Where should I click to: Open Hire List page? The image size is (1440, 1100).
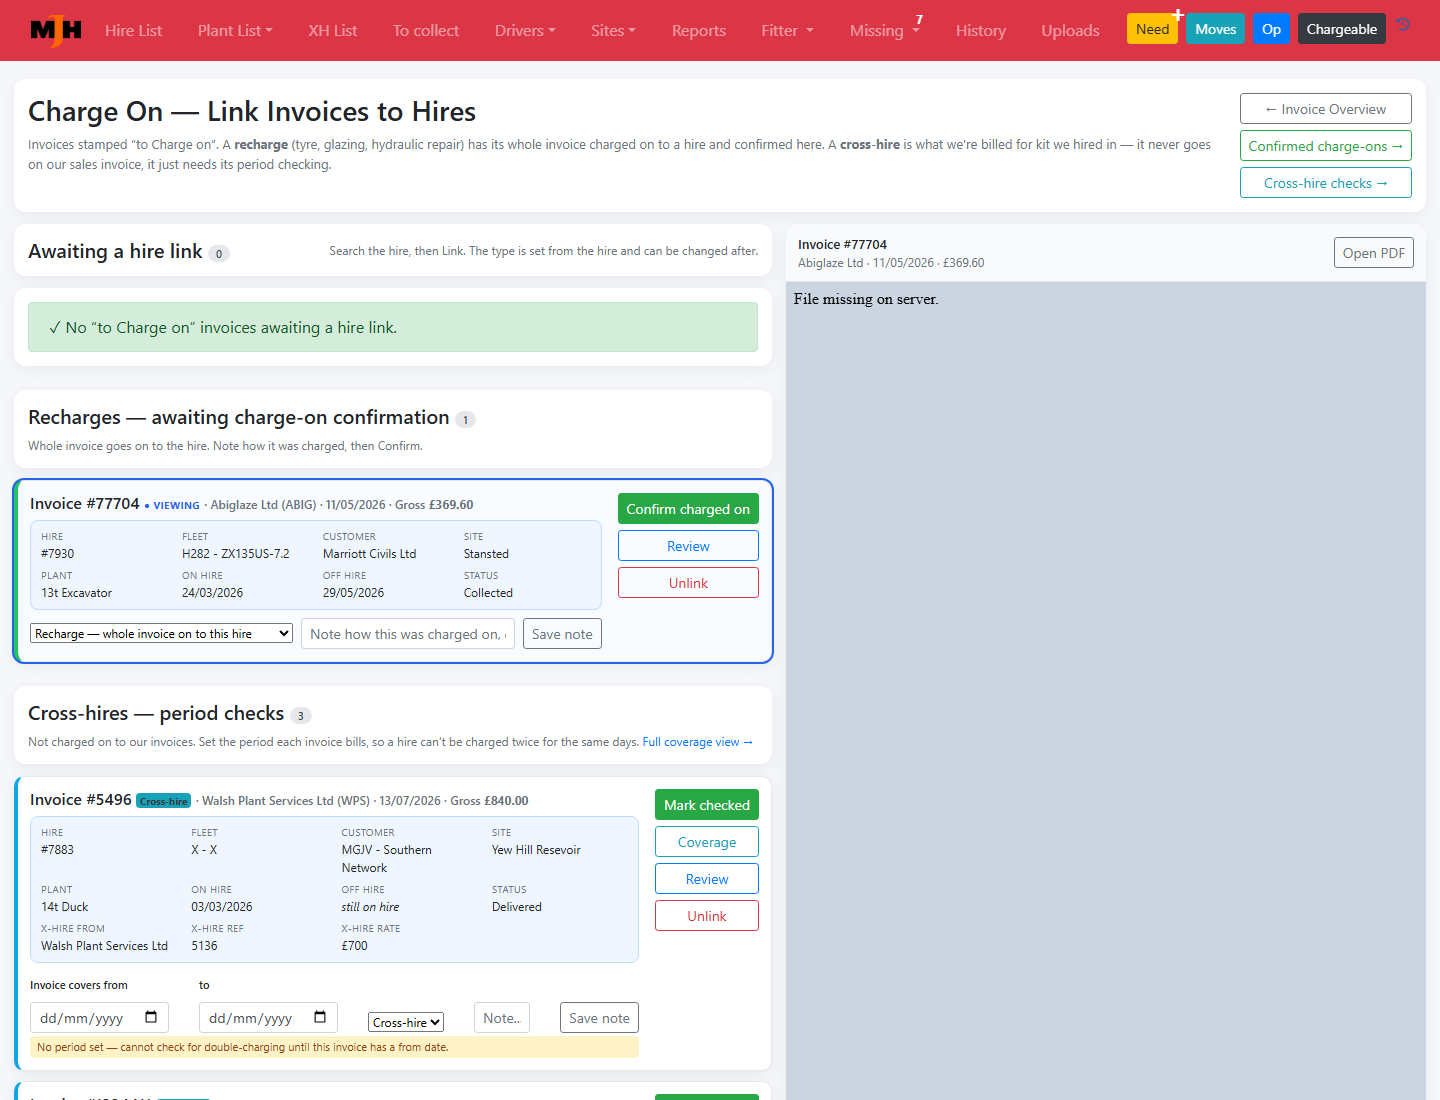[133, 30]
